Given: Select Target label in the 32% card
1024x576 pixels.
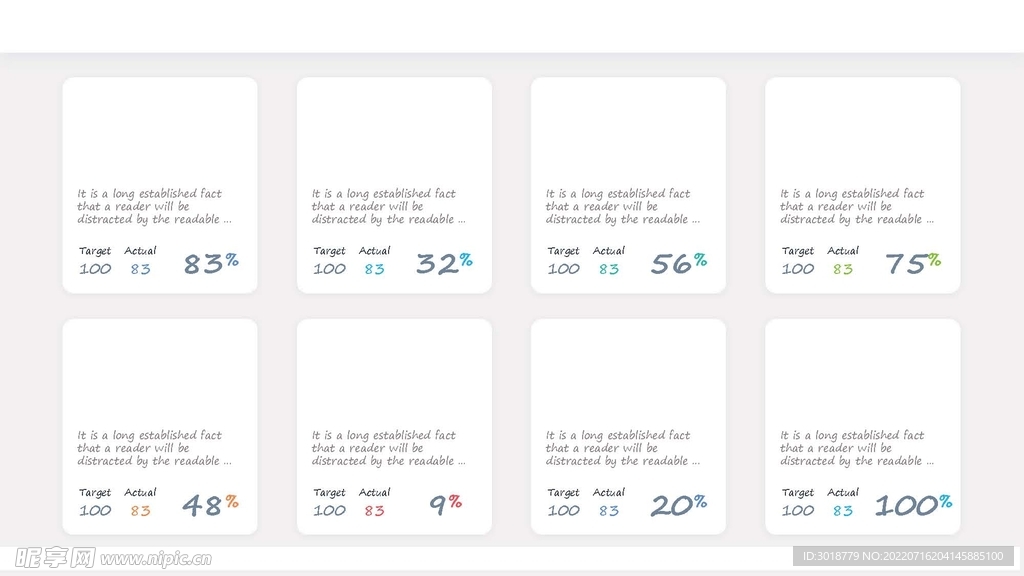Looking at the screenshot, I should coord(329,251).
